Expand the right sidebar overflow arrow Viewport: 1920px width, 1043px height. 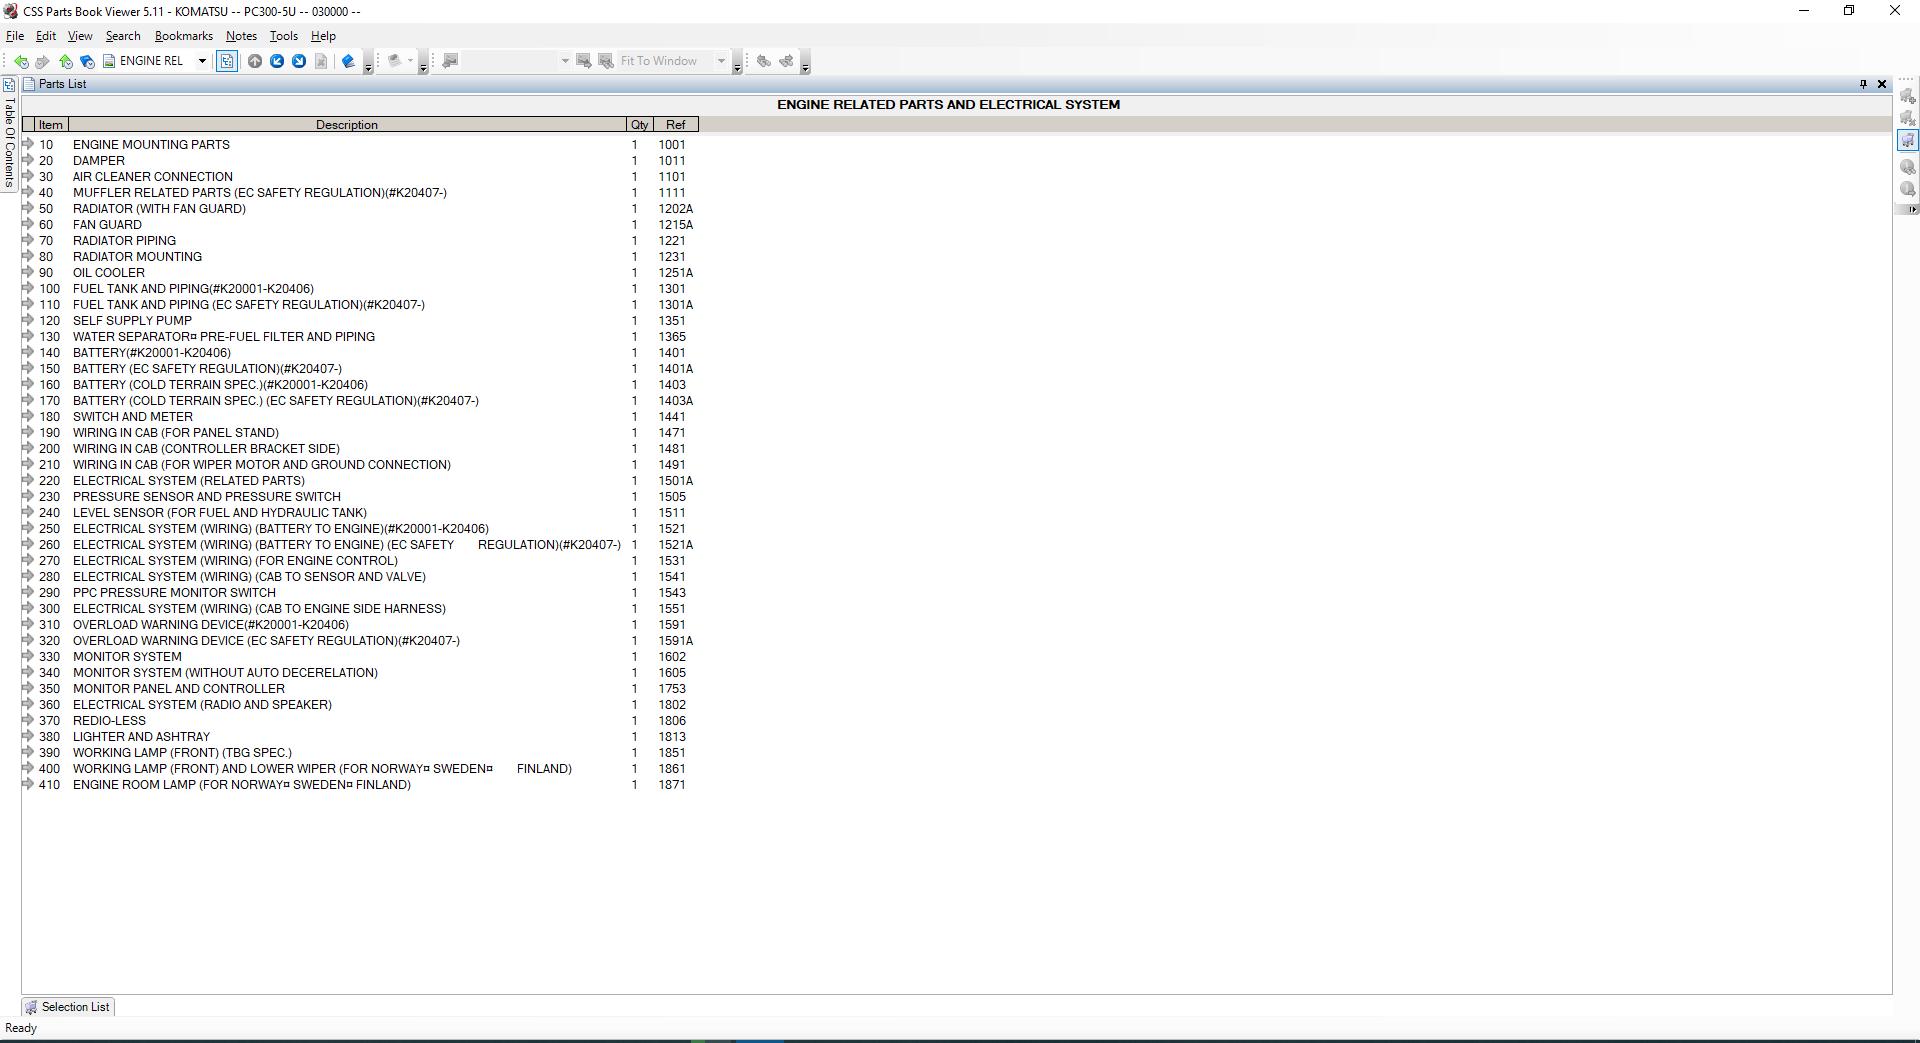click(1912, 209)
